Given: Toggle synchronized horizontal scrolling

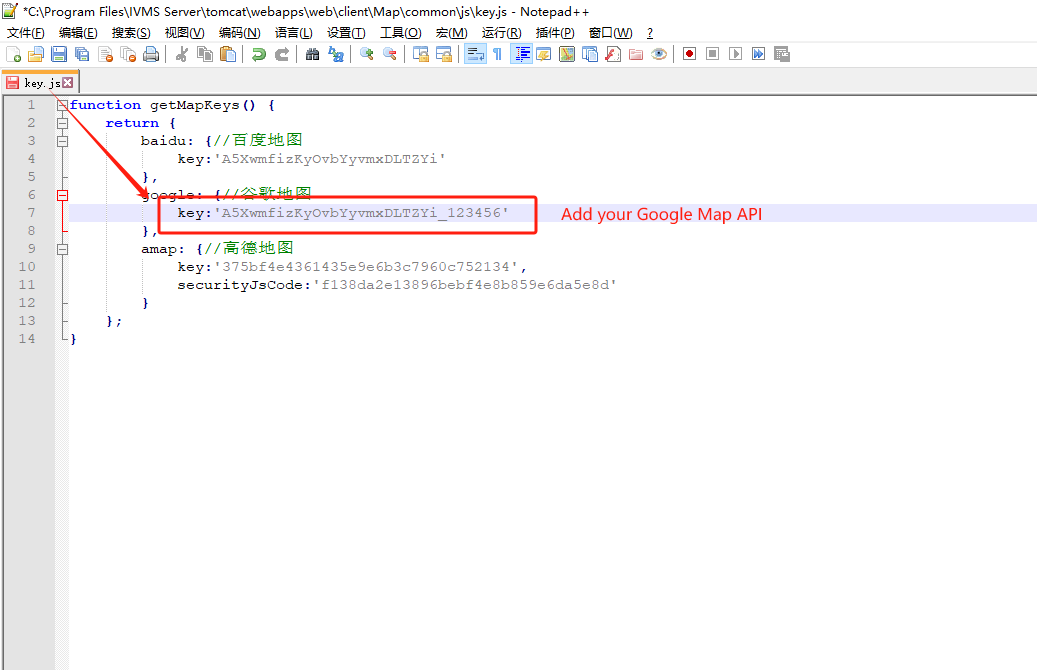Looking at the screenshot, I should pos(444,54).
